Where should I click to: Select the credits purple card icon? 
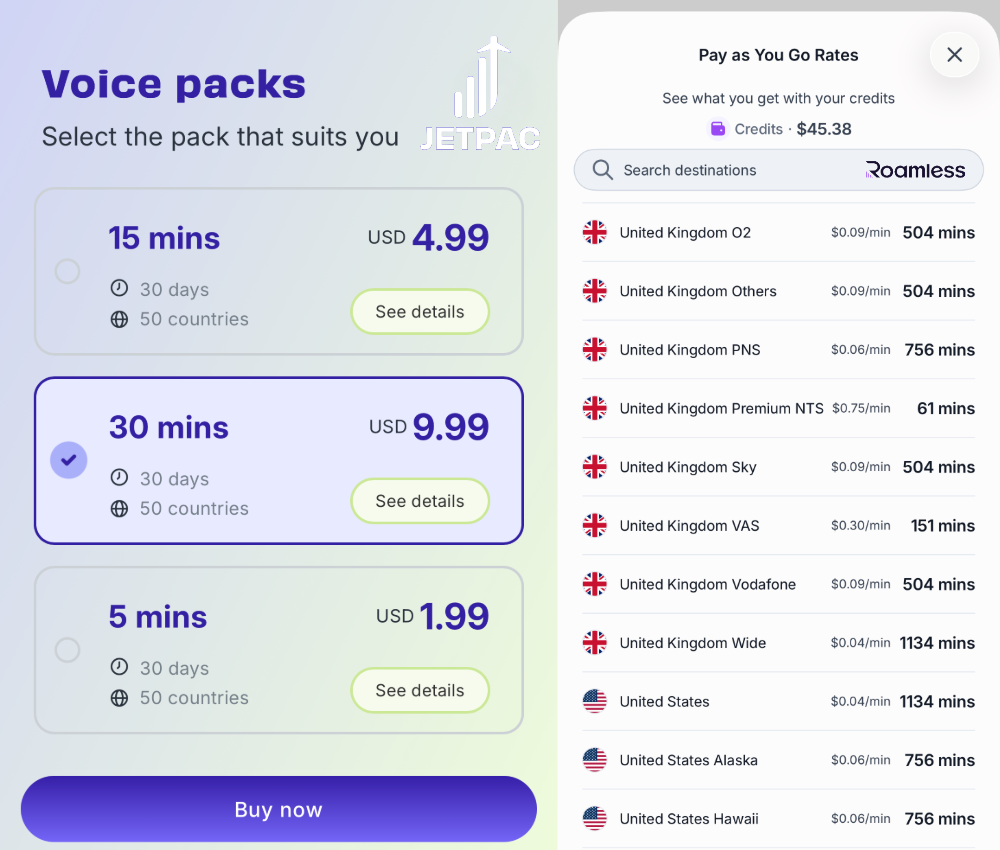pos(717,129)
